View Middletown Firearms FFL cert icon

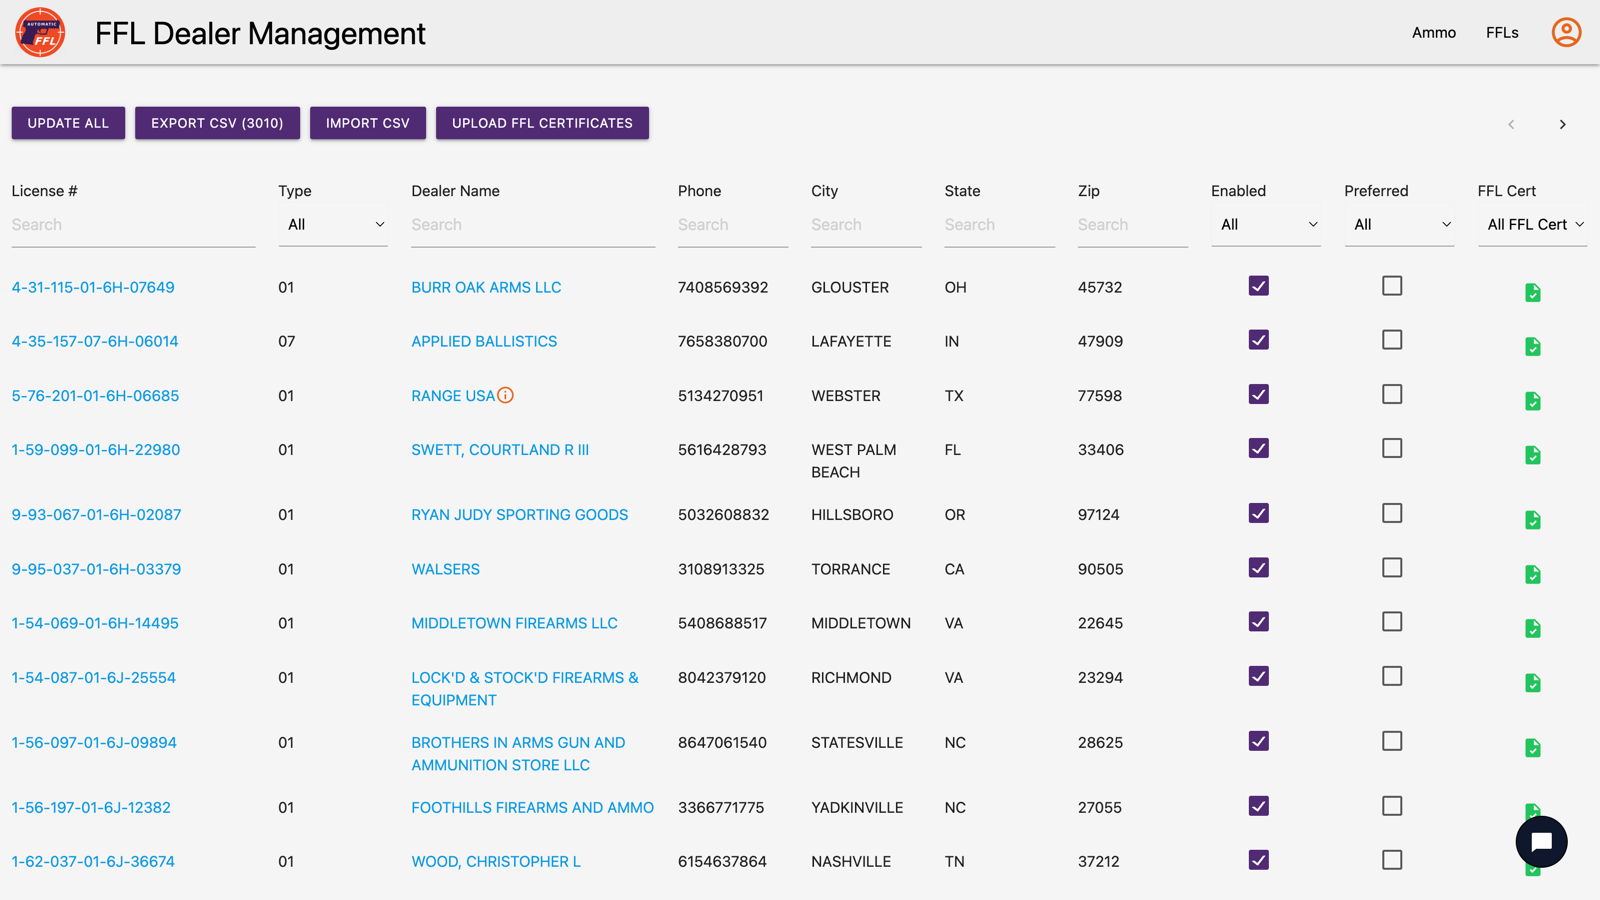(x=1533, y=628)
